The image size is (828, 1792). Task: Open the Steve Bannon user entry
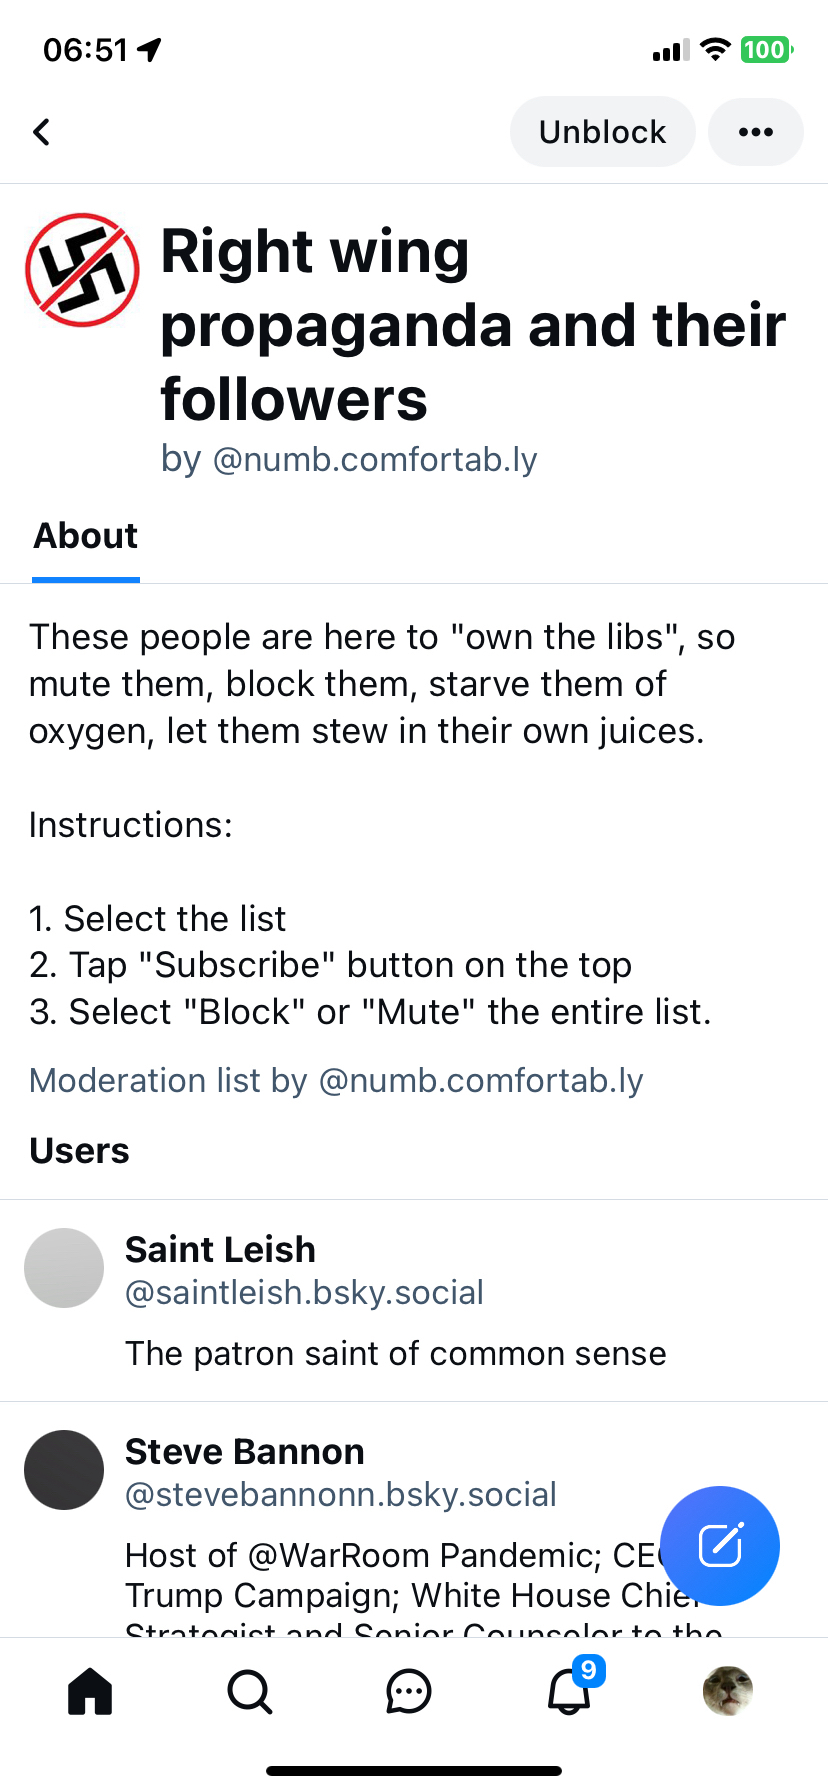(x=245, y=1452)
